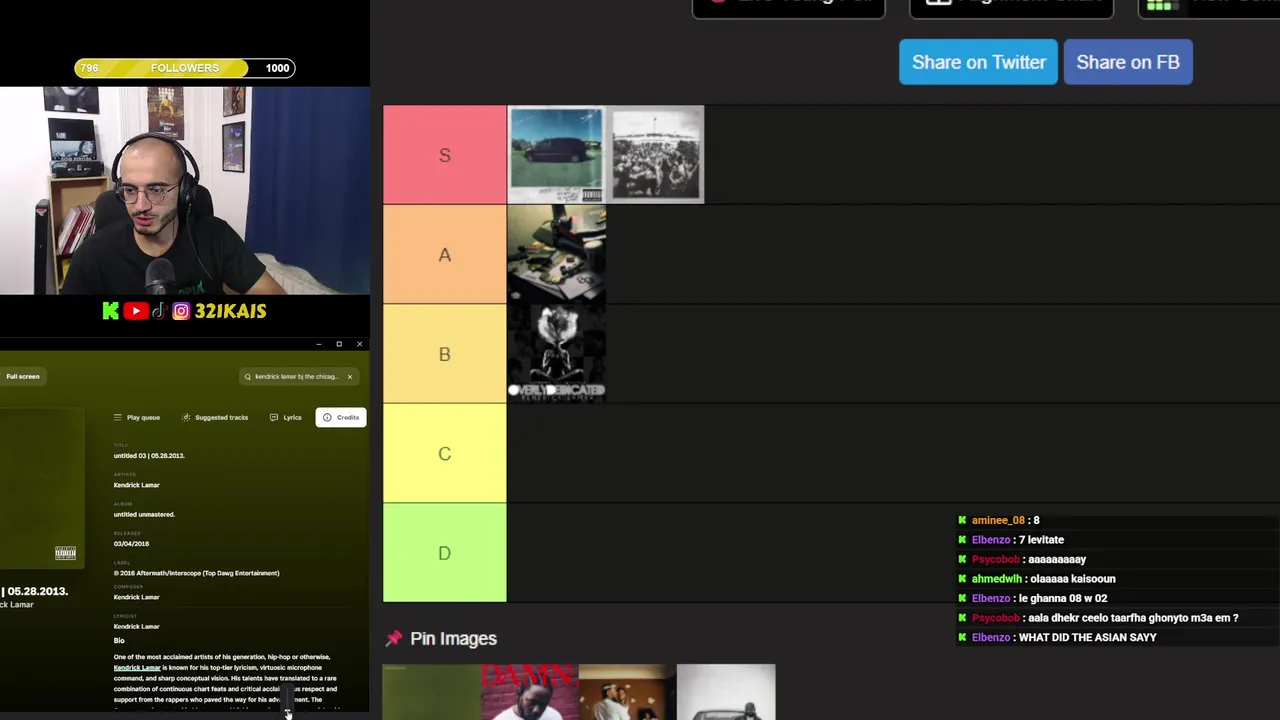
Task: Click the Parental Advisory badge on artwork
Action: (65, 553)
